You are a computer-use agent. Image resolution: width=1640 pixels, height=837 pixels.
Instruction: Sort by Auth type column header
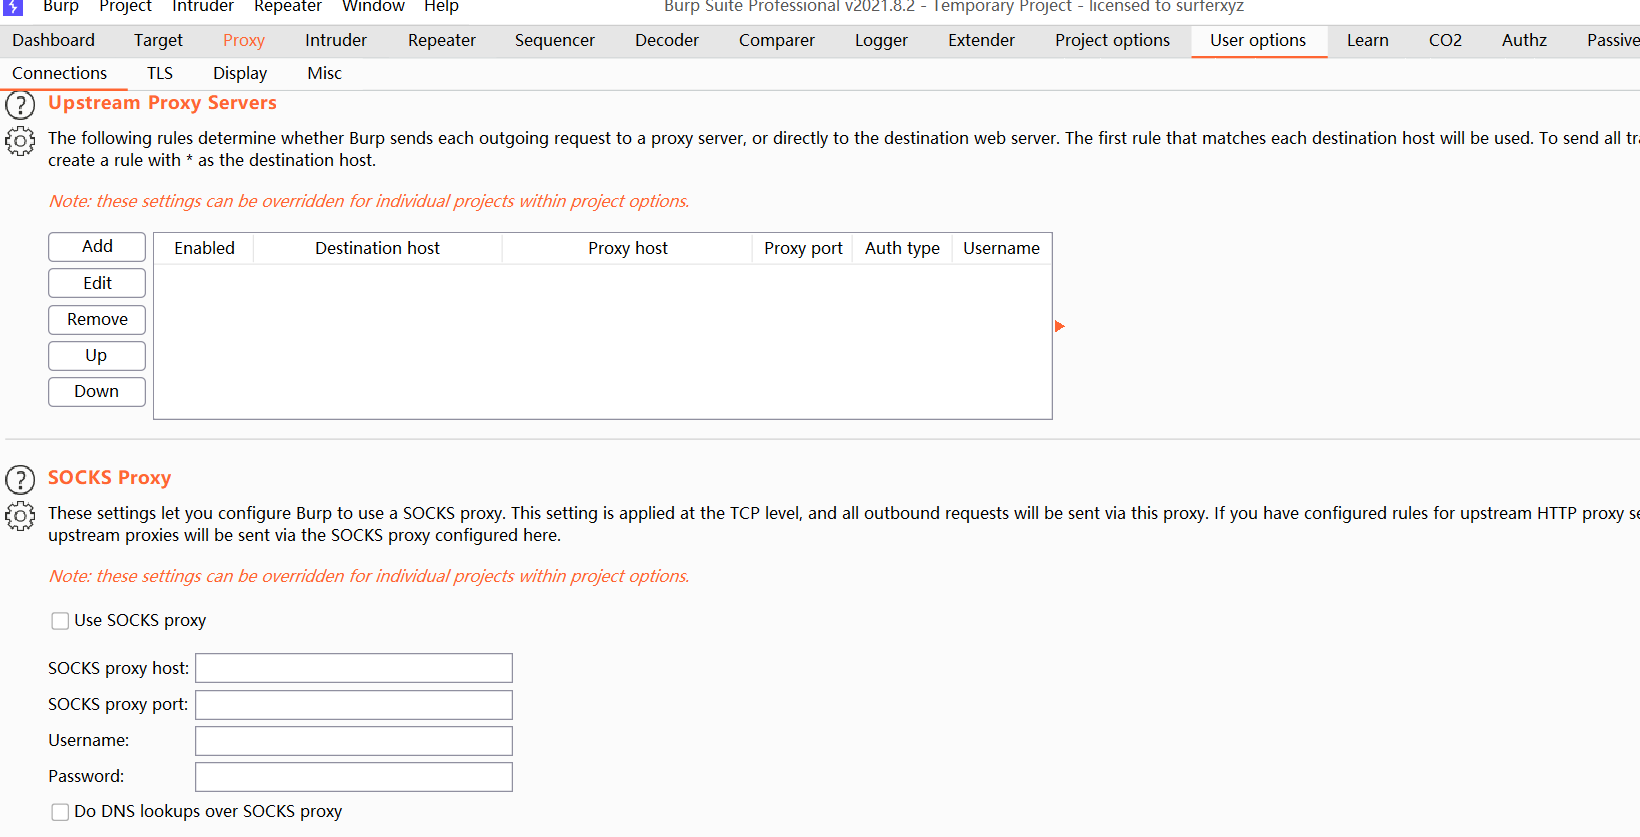902,248
